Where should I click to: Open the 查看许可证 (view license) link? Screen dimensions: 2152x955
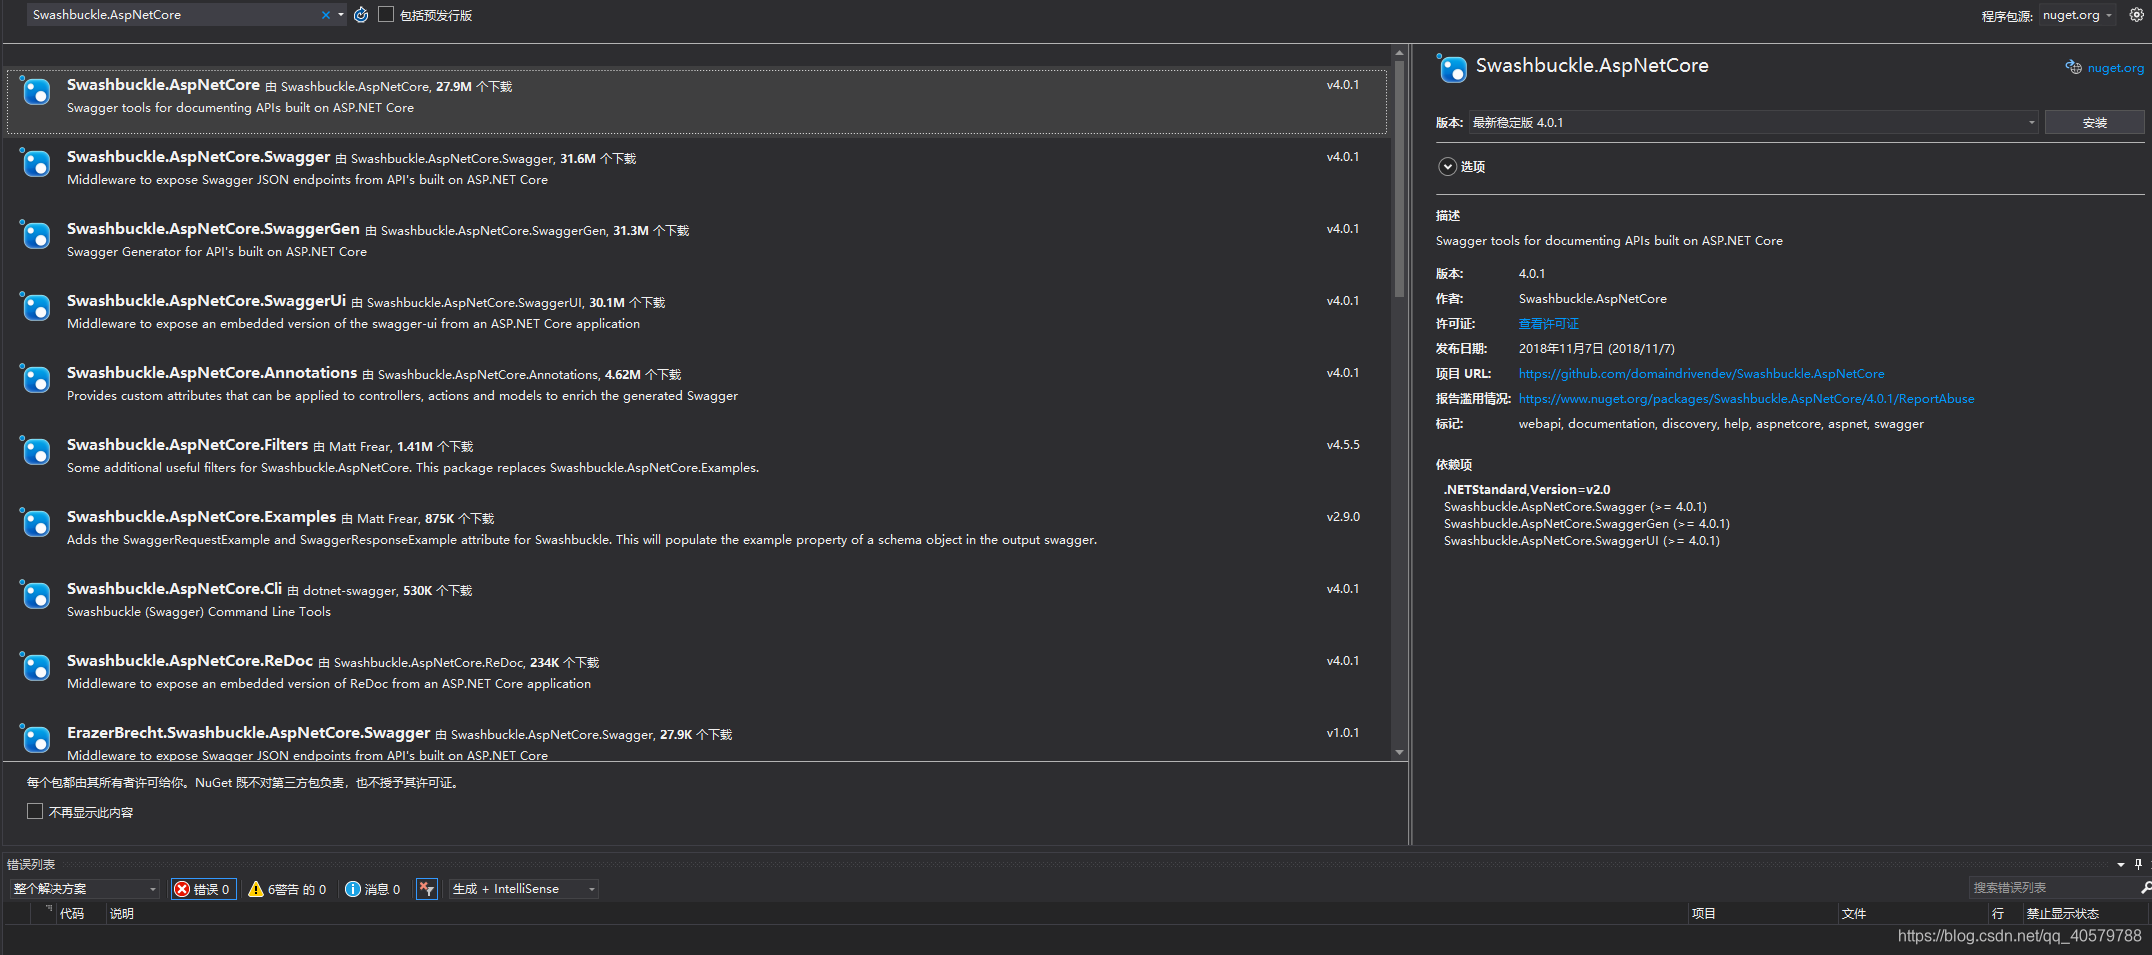pos(1548,324)
